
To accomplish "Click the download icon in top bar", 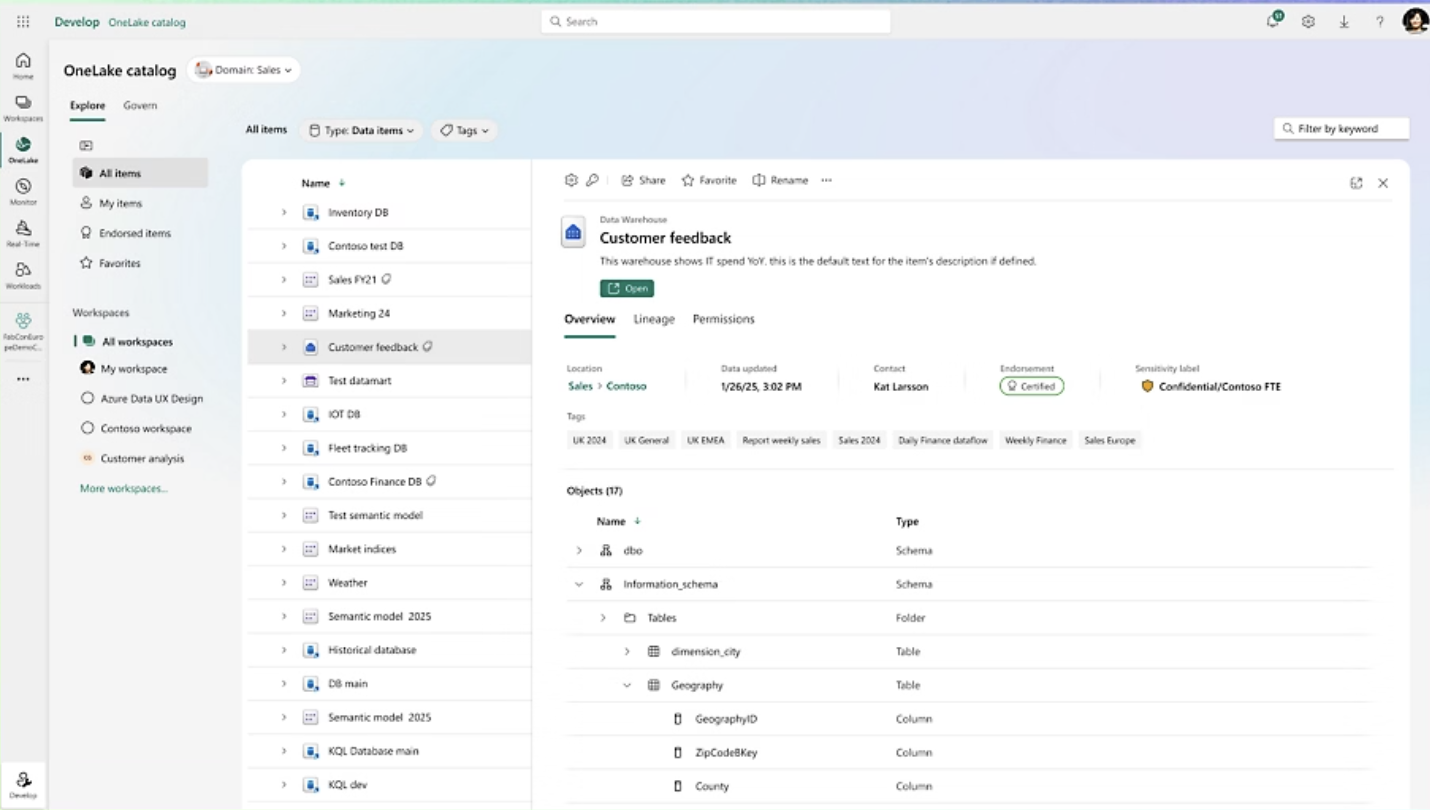I will pos(1344,21).
